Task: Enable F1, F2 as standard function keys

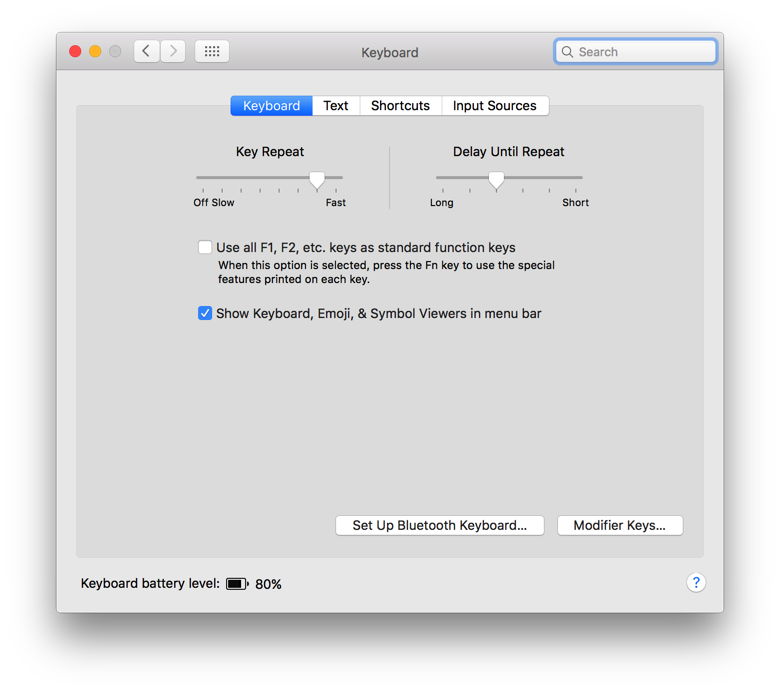Action: [205, 247]
